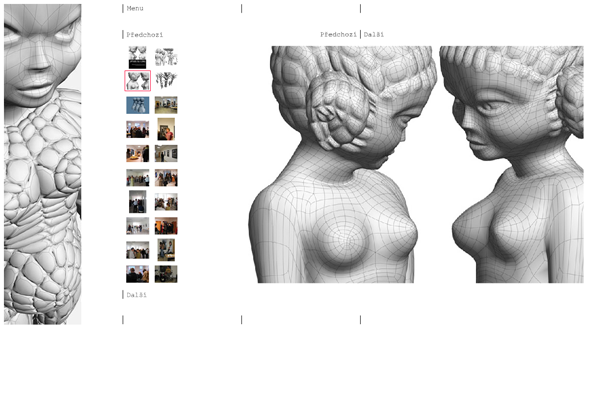Open the bottom-right thumbnail in the grid

pyautogui.click(x=166, y=274)
